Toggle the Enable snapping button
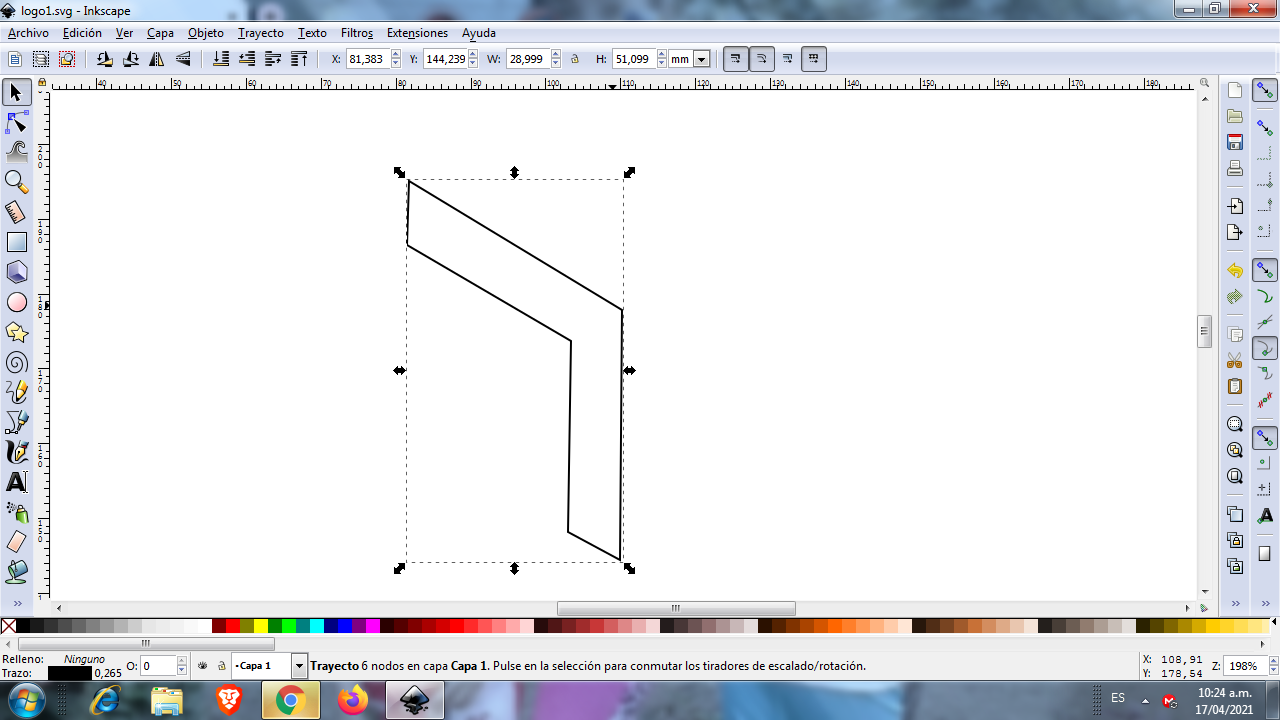1280x720 pixels. [1265, 90]
